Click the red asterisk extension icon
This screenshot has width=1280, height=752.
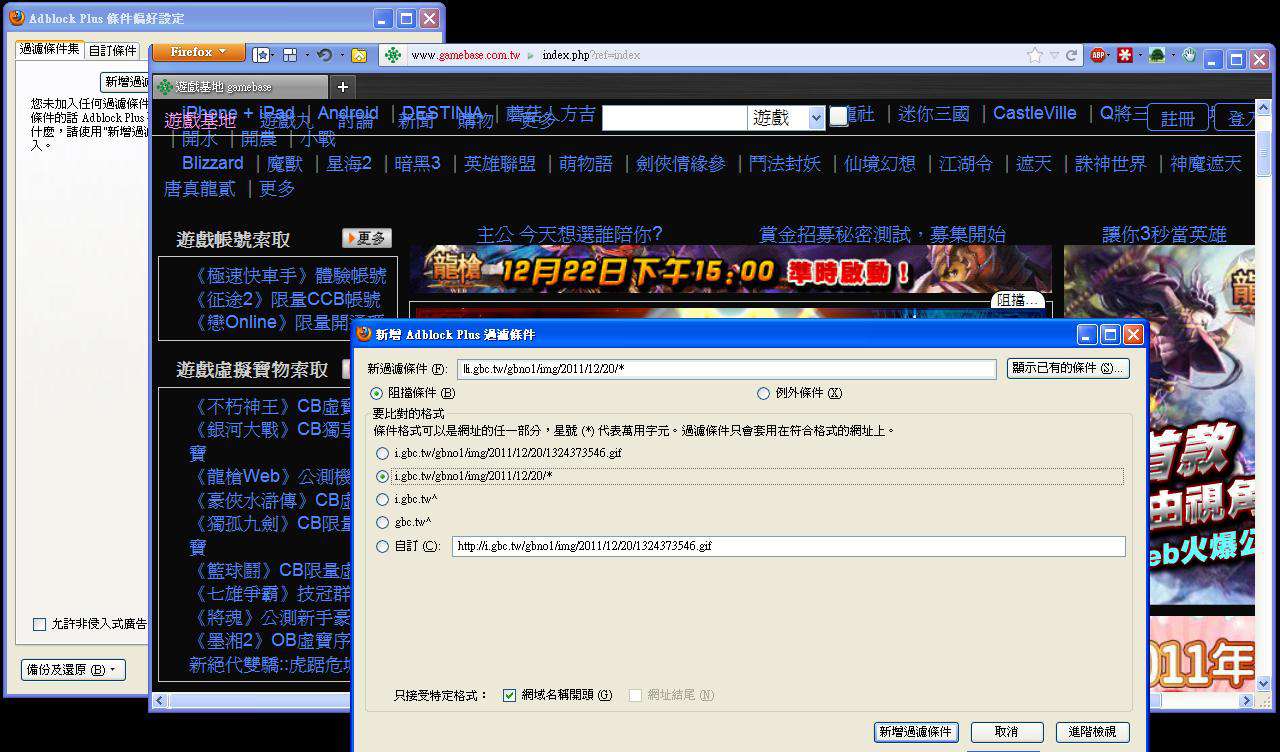1125,55
